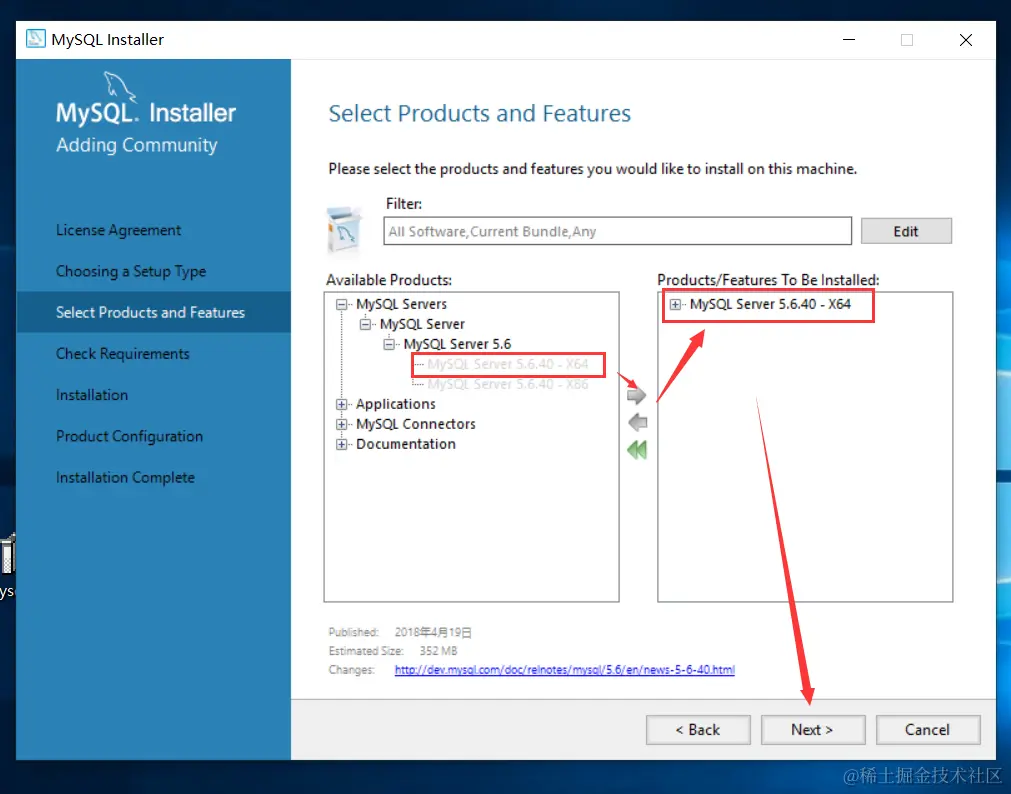Expand the MySQL Connectors tree node
The height and width of the screenshot is (794, 1011).
click(x=342, y=424)
